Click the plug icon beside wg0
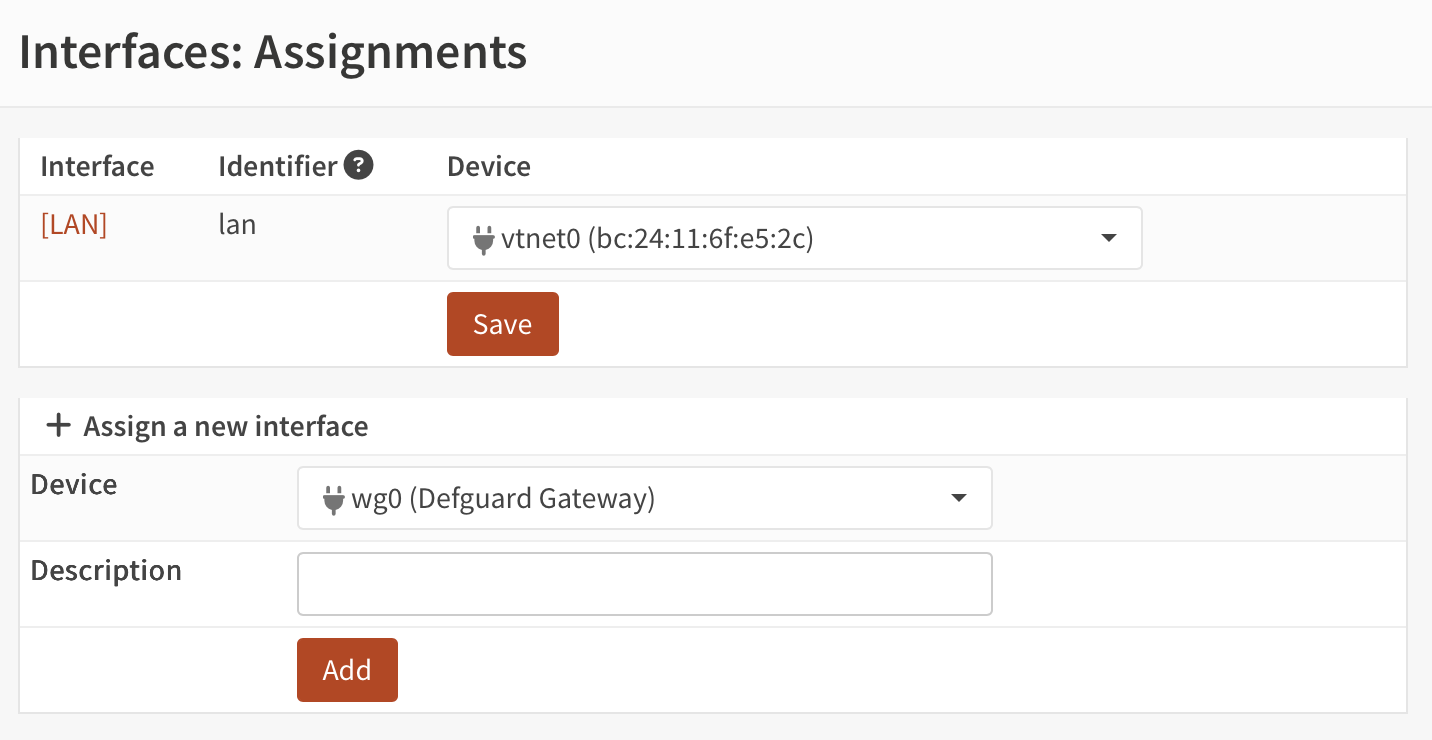The height and width of the screenshot is (740, 1432). [333, 498]
